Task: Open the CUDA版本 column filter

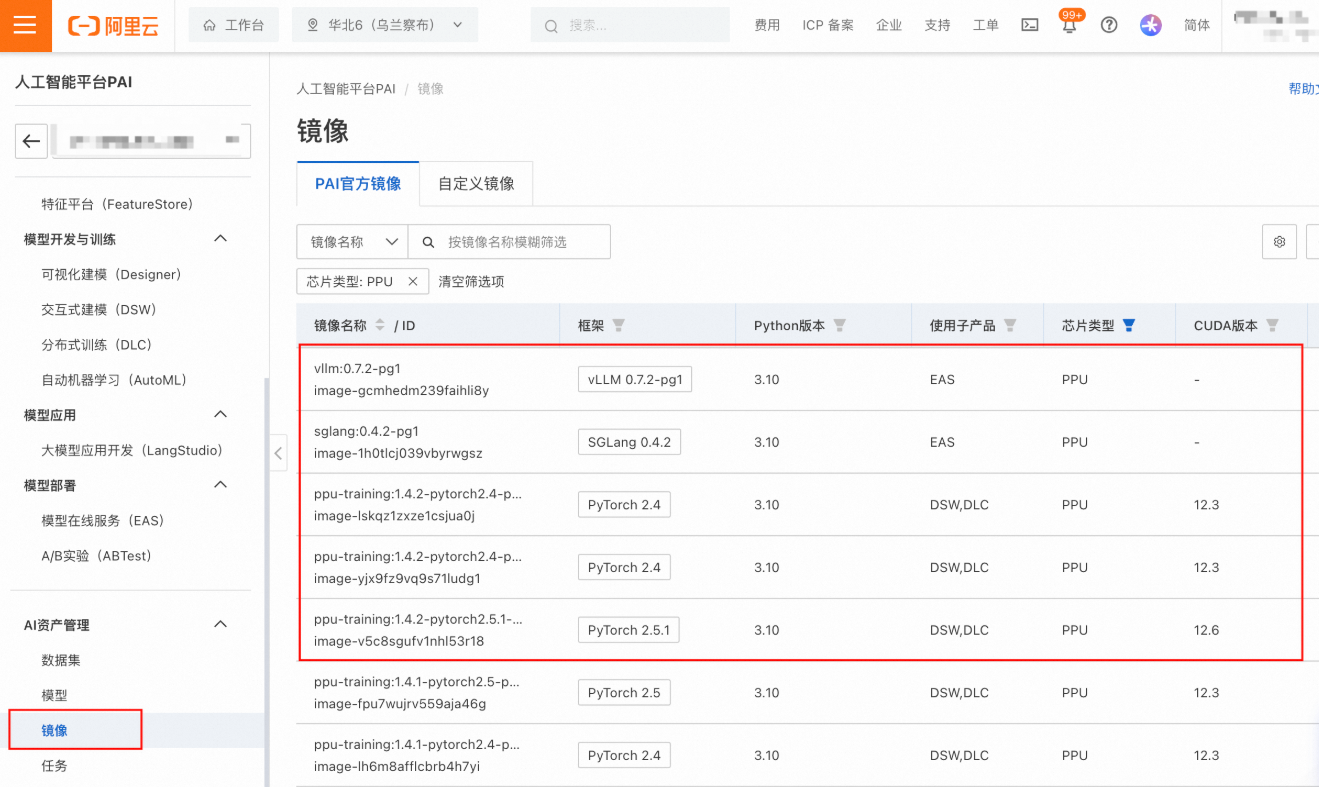Action: point(1272,325)
